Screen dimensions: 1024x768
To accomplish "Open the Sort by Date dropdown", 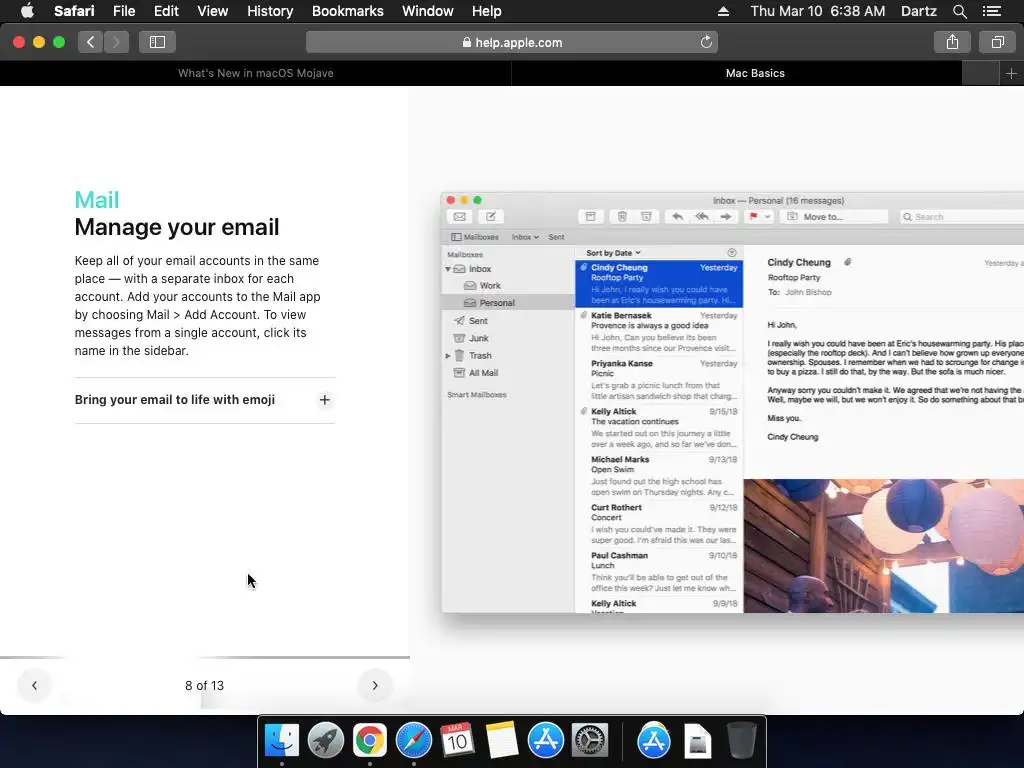I will (613, 253).
